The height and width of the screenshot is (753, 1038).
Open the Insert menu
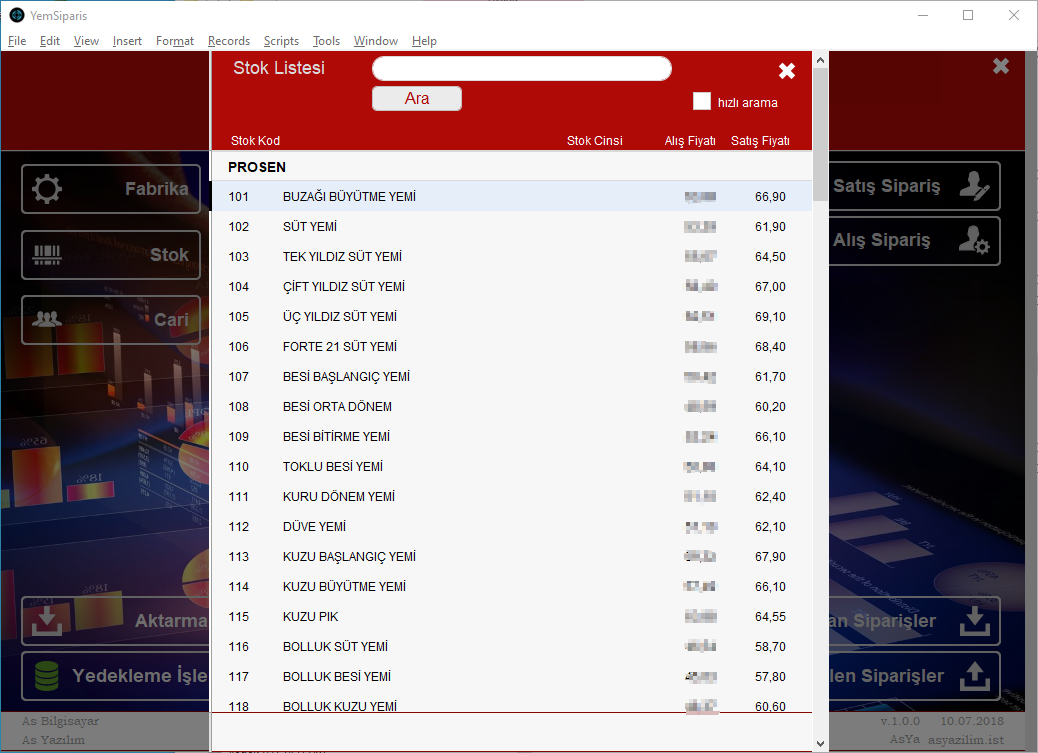click(x=127, y=41)
